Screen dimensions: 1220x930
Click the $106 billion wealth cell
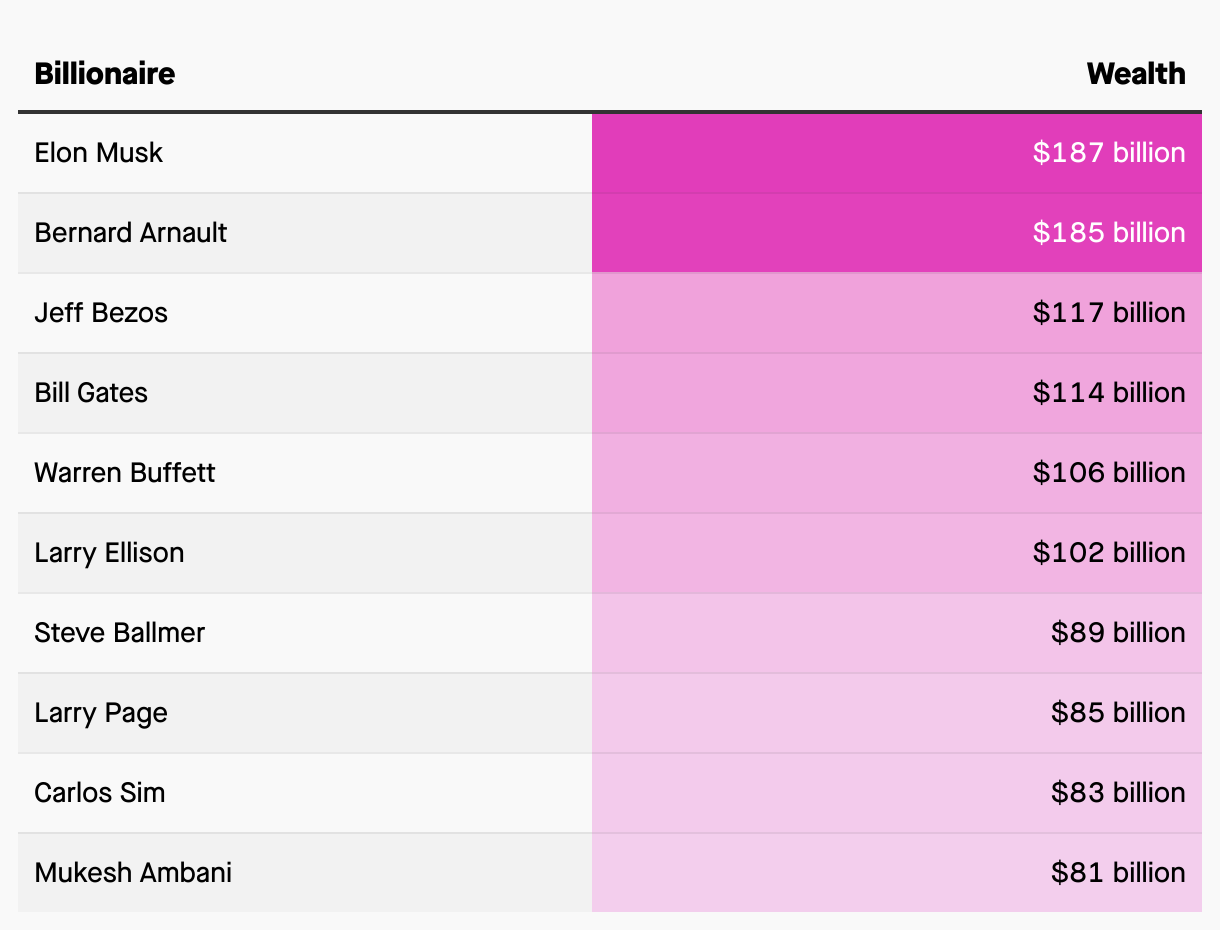point(1108,473)
